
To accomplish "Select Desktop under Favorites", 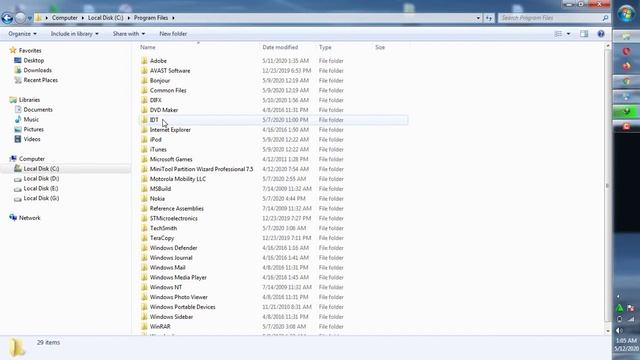I will click(x=33, y=60).
